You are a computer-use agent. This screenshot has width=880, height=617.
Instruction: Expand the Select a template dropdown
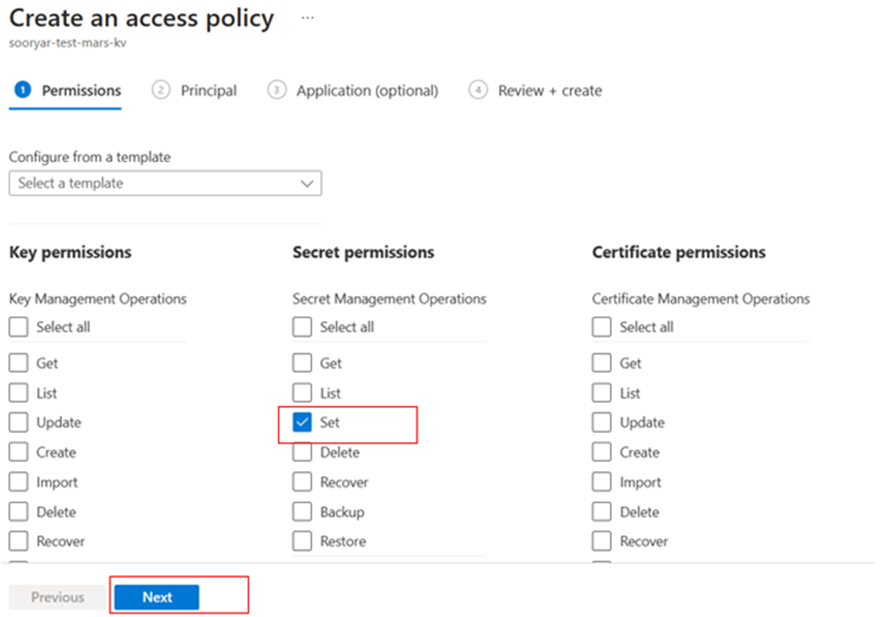[165, 183]
